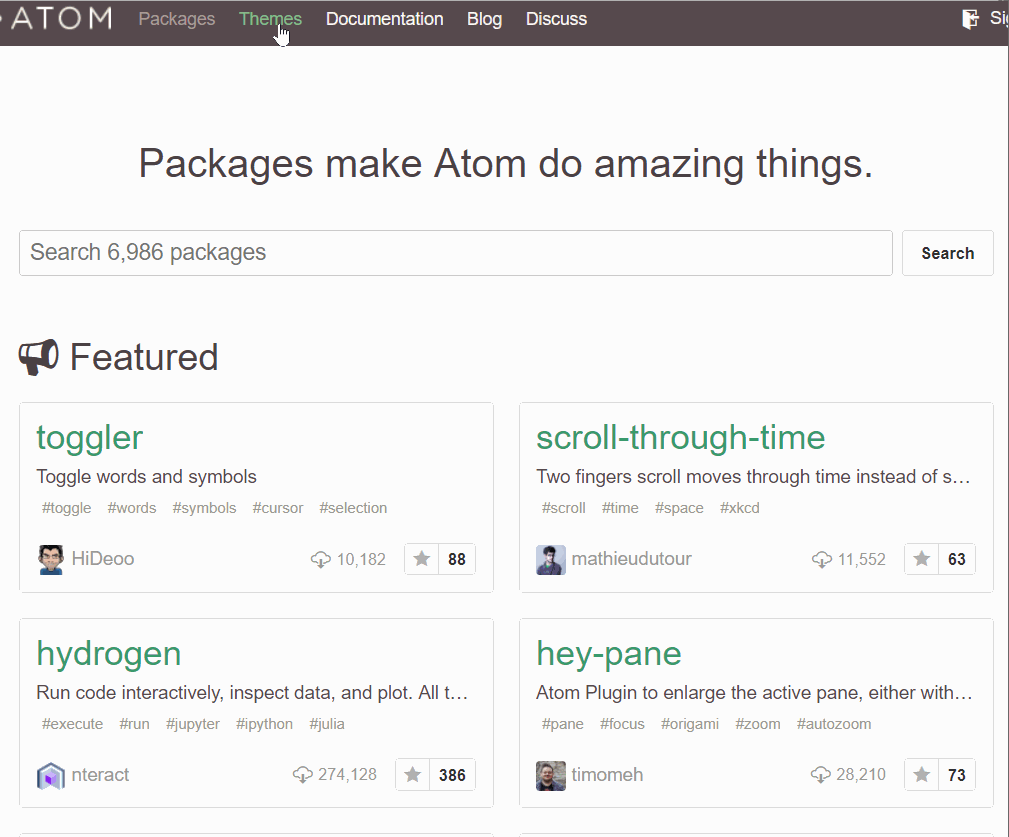Open the Packages nav item
Image resolution: width=1009 pixels, height=837 pixels.
click(x=177, y=19)
